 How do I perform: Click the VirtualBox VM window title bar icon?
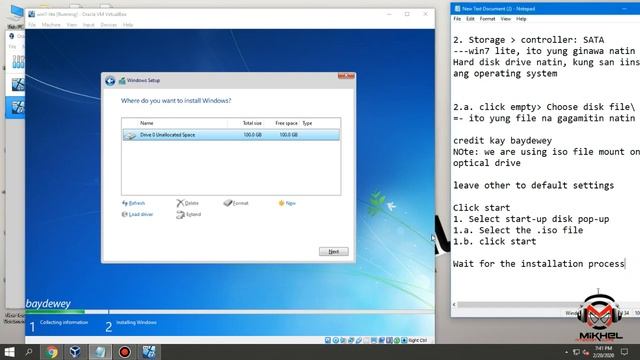[x=31, y=14]
